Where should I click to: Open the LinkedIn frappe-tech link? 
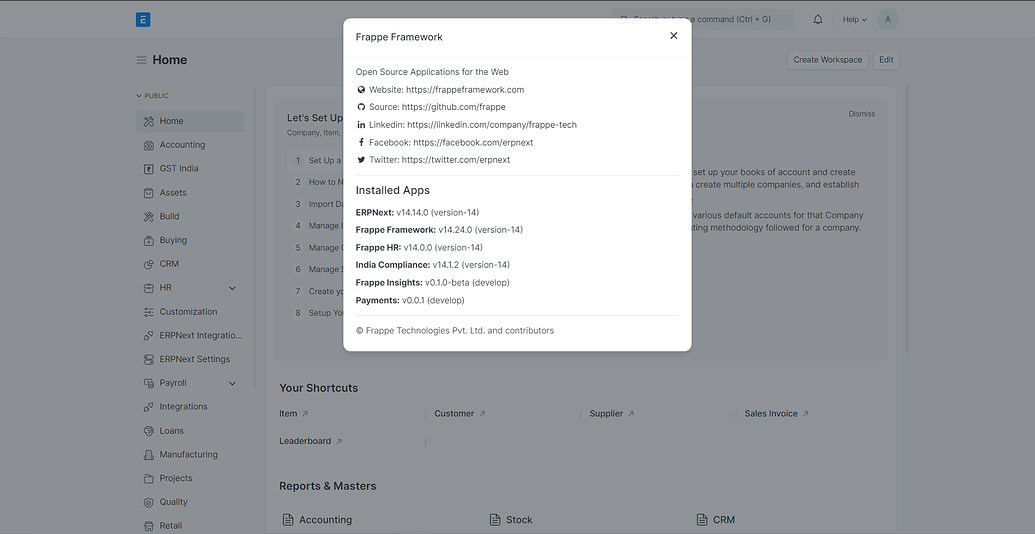(x=492, y=125)
